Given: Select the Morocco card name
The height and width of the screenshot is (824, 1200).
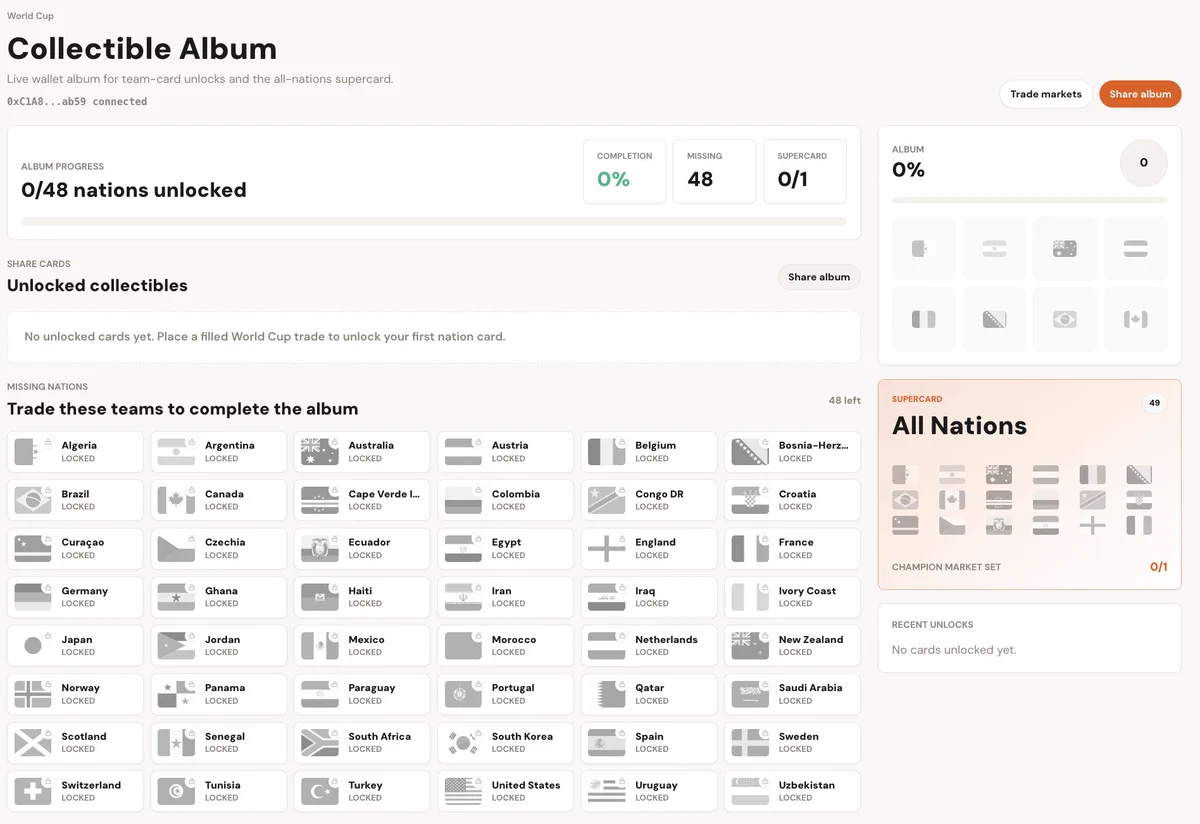Looking at the screenshot, I should [514, 640].
